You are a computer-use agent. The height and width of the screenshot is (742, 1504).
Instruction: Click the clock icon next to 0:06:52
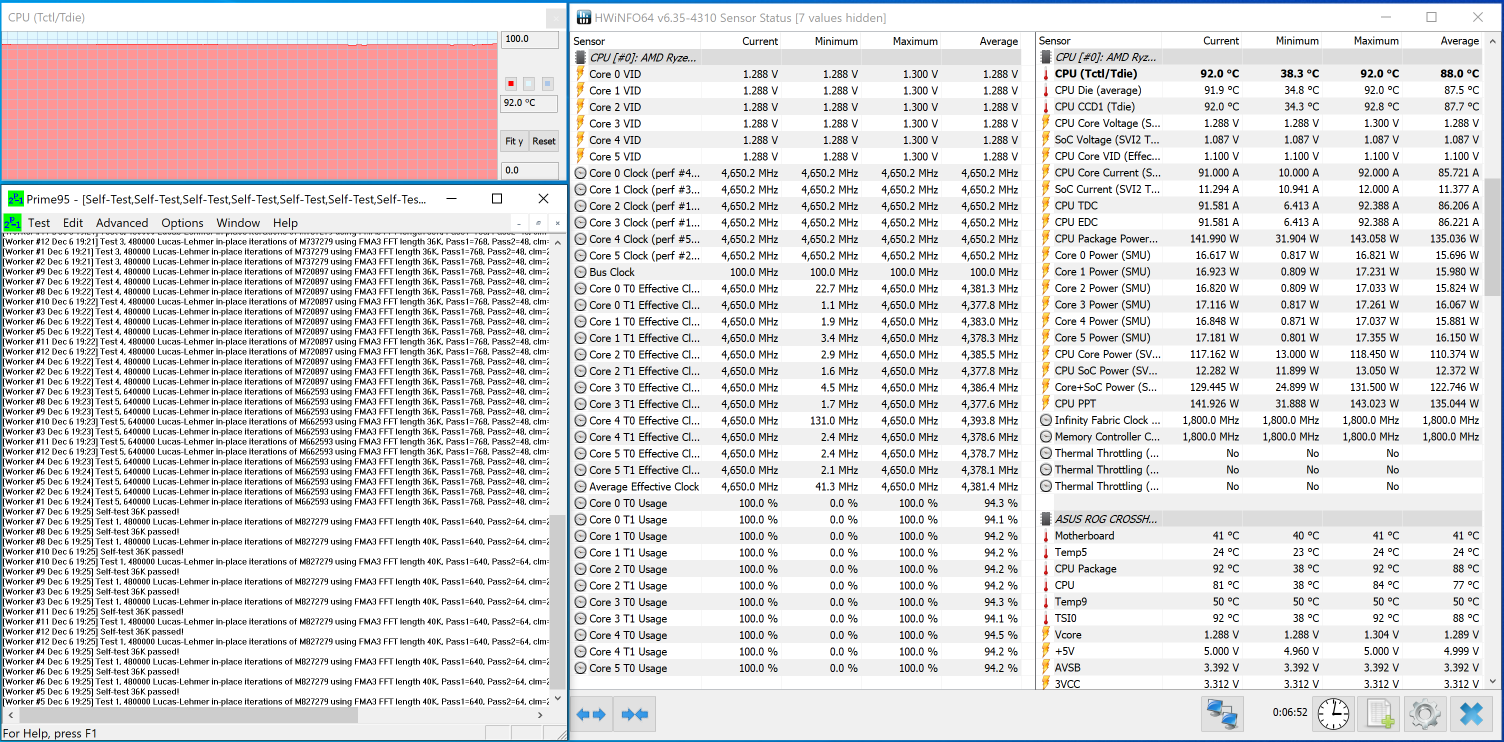[x=1331, y=714]
